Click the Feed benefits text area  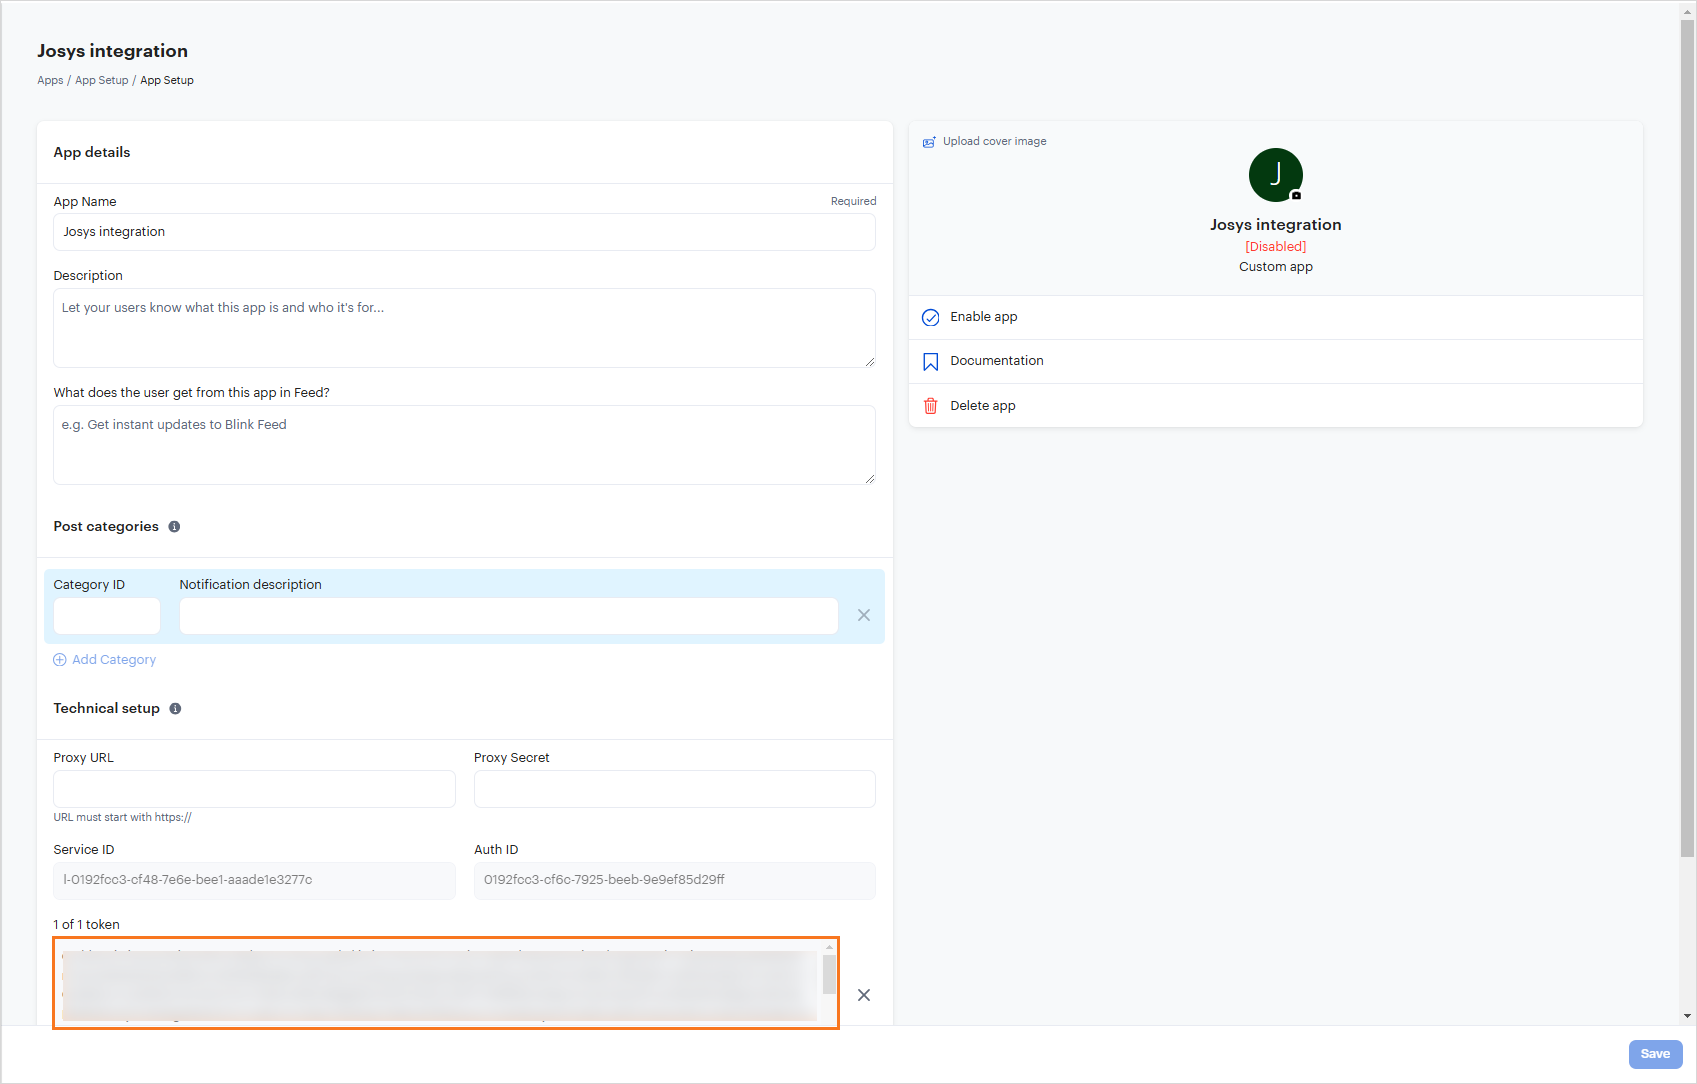point(464,445)
